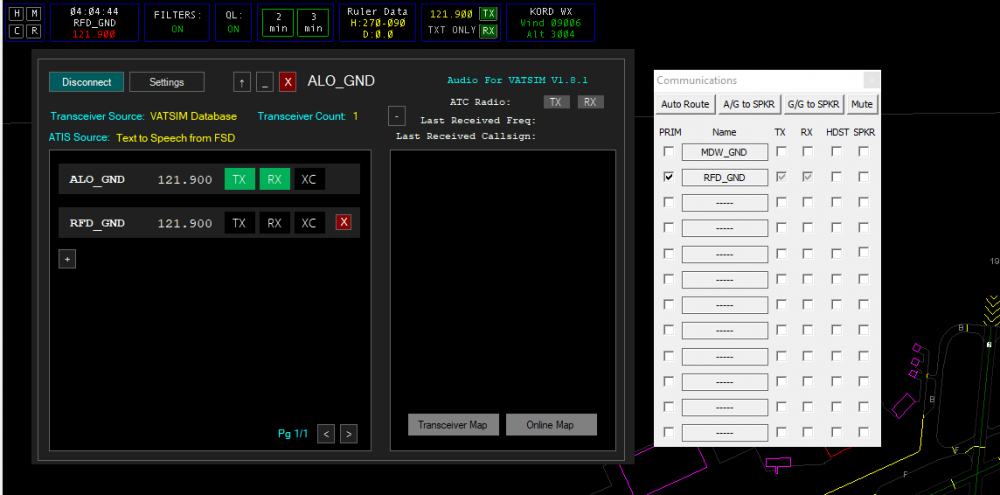Screen dimensions: 1000x495
Task: Add a new transceiver with plus button
Action: click(x=67, y=259)
